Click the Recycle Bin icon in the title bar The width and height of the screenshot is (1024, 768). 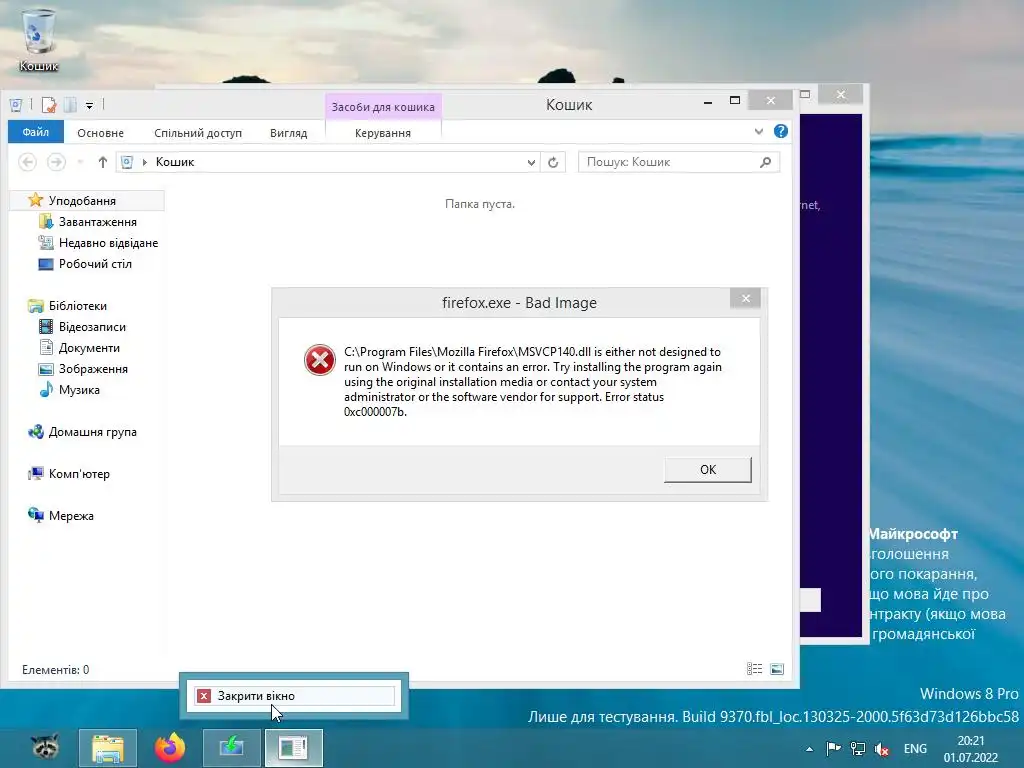pyautogui.click(x=16, y=104)
